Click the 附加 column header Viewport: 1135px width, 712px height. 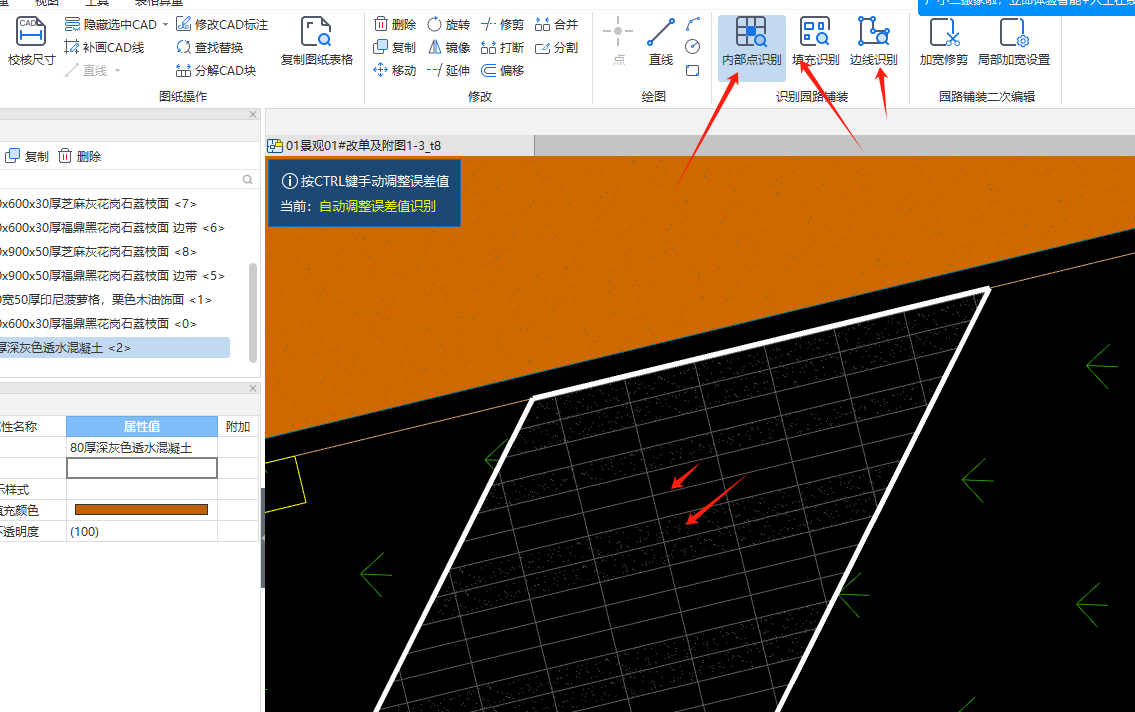237,427
